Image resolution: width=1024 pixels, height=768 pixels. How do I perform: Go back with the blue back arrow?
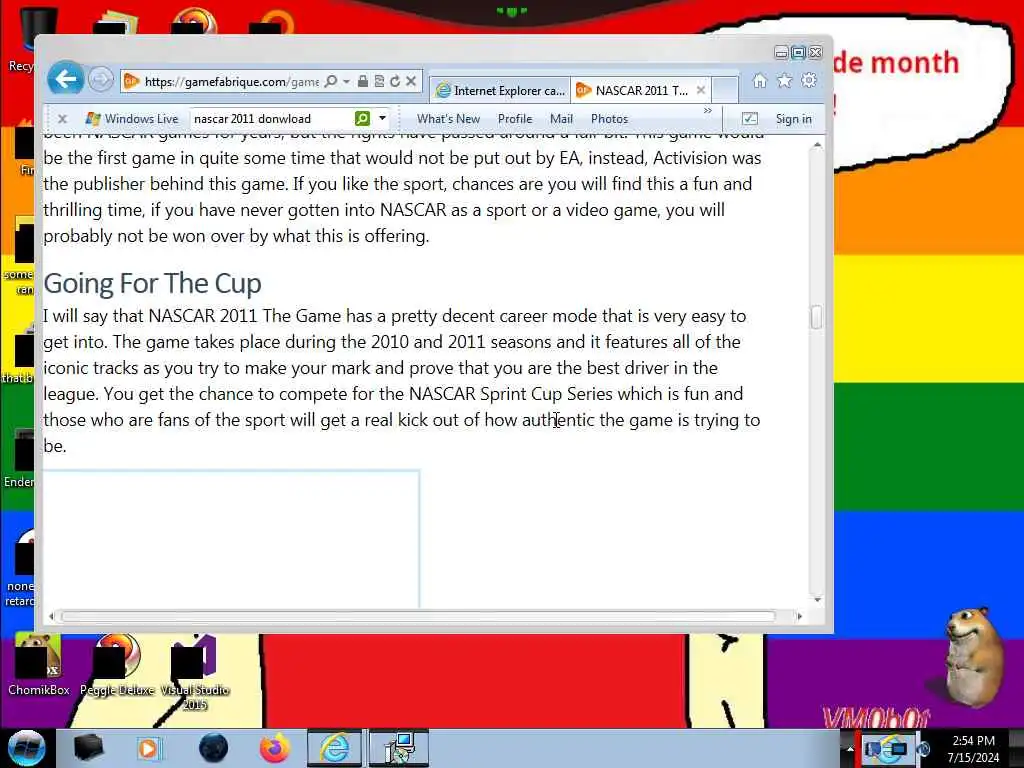(x=65, y=80)
